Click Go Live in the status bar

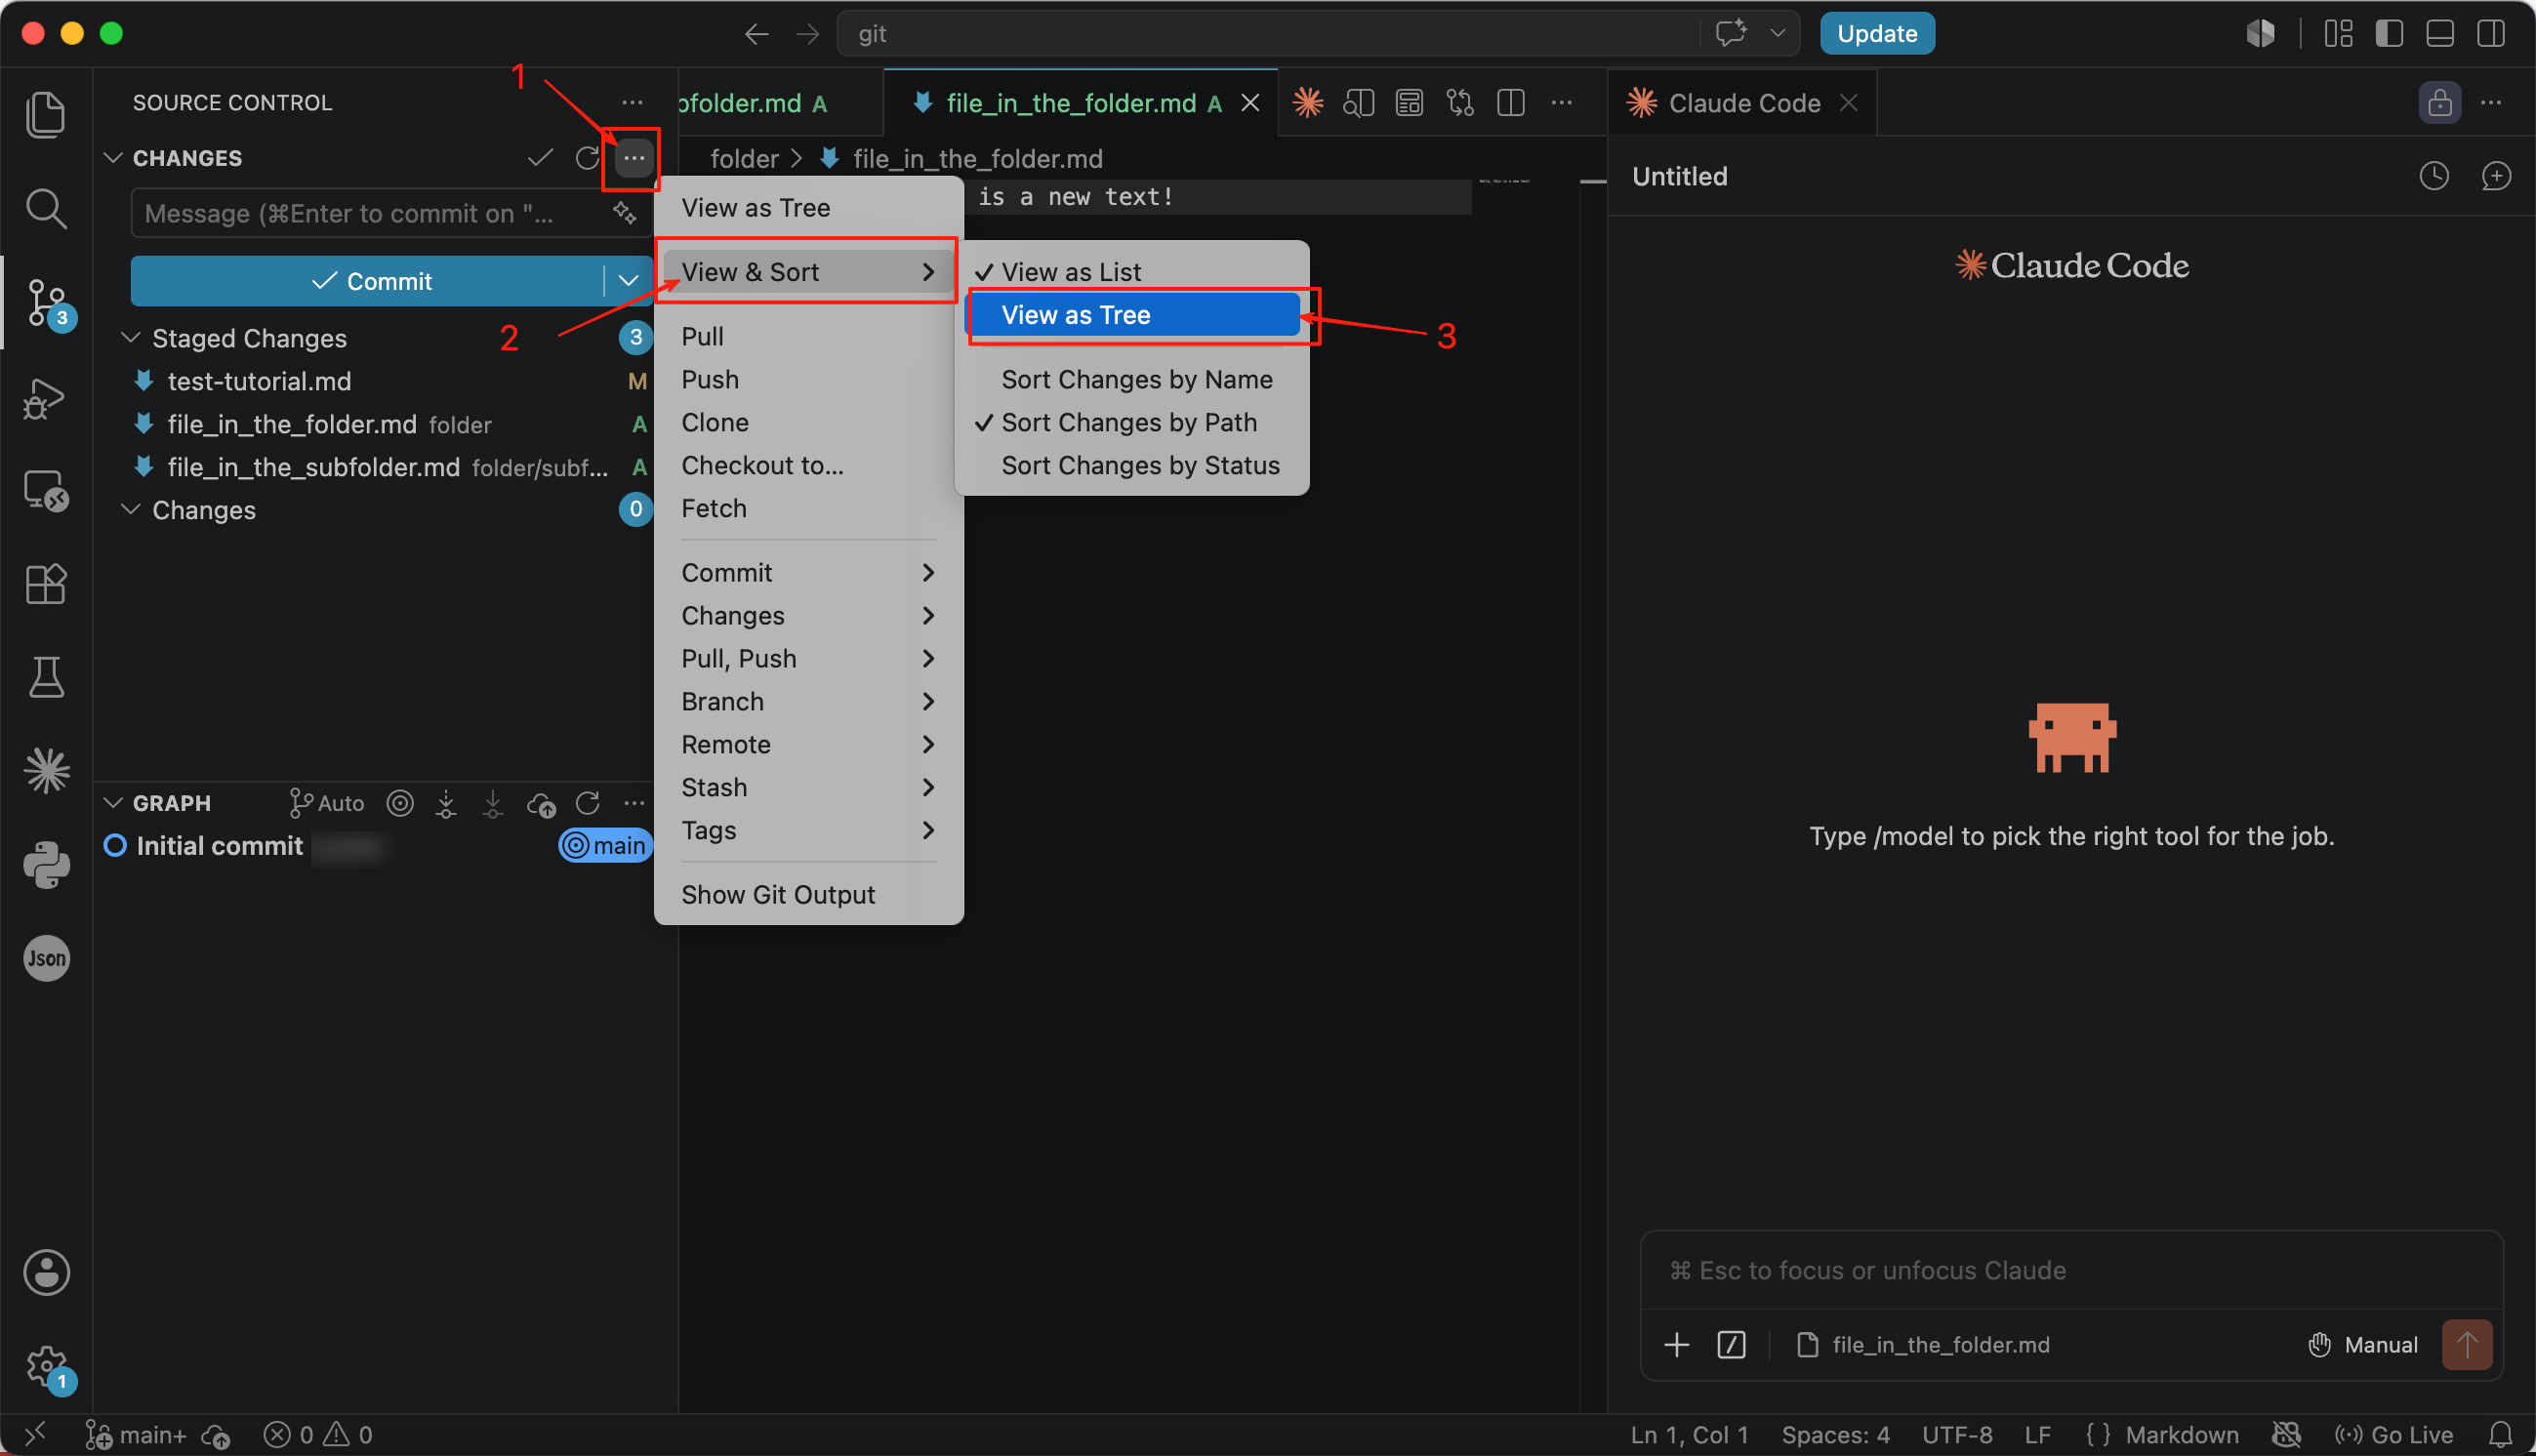(2393, 1435)
